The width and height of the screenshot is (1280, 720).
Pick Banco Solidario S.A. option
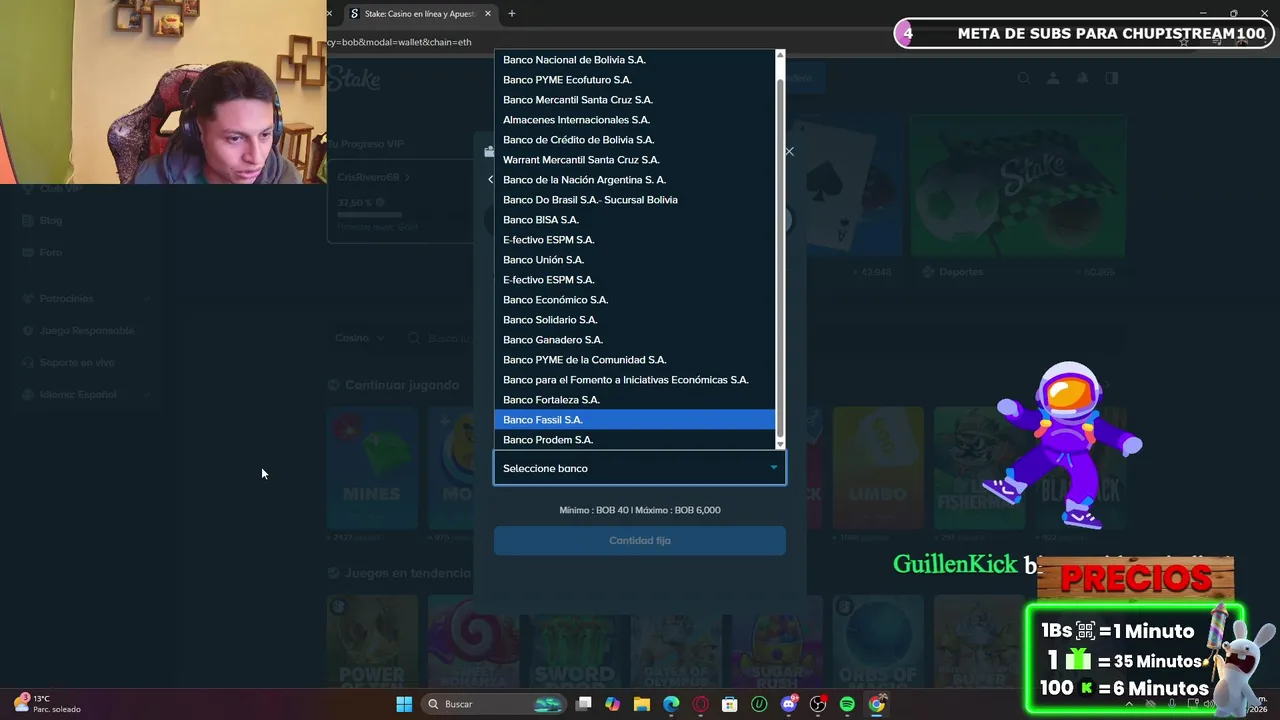click(634, 320)
